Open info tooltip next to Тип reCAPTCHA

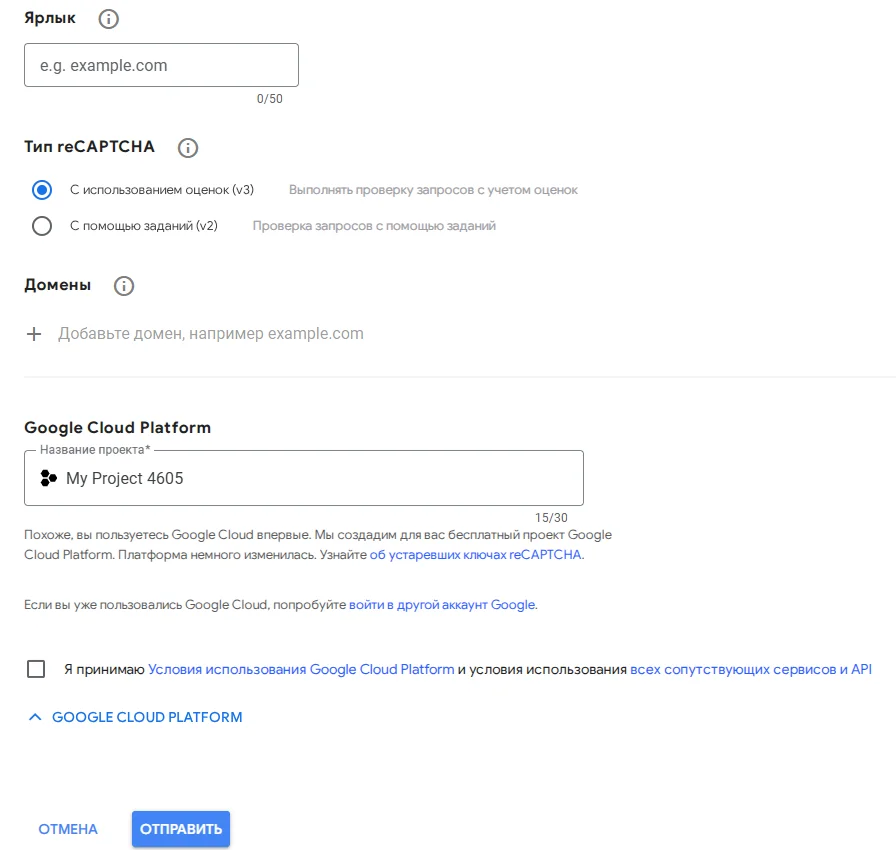click(187, 148)
